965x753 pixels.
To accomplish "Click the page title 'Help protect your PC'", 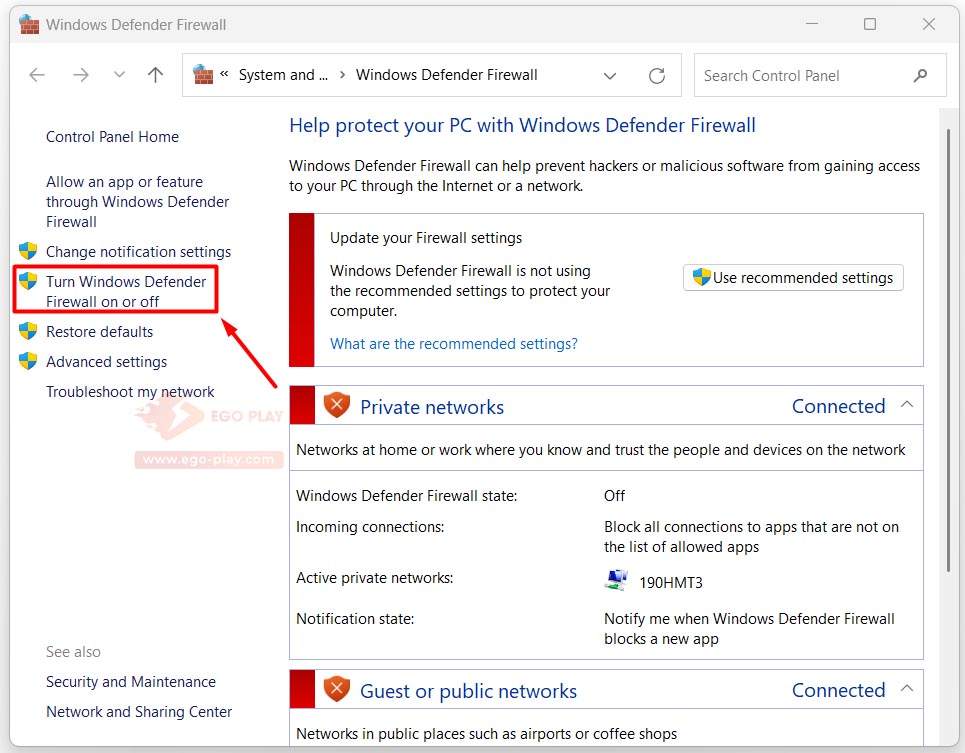I will [523, 126].
